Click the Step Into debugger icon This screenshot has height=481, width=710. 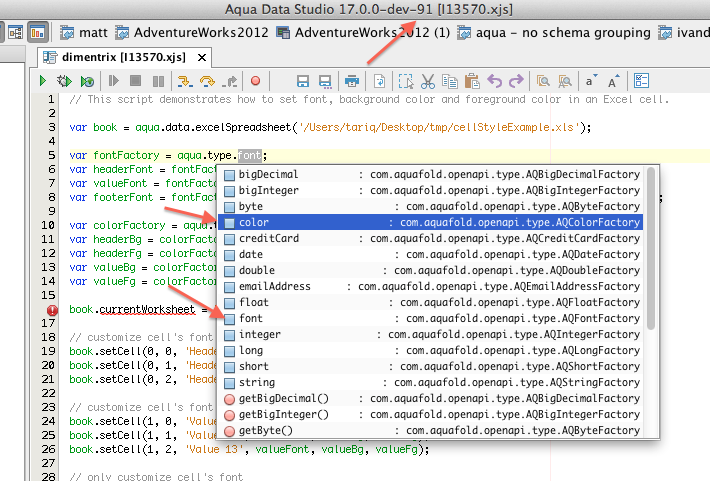tap(185, 81)
